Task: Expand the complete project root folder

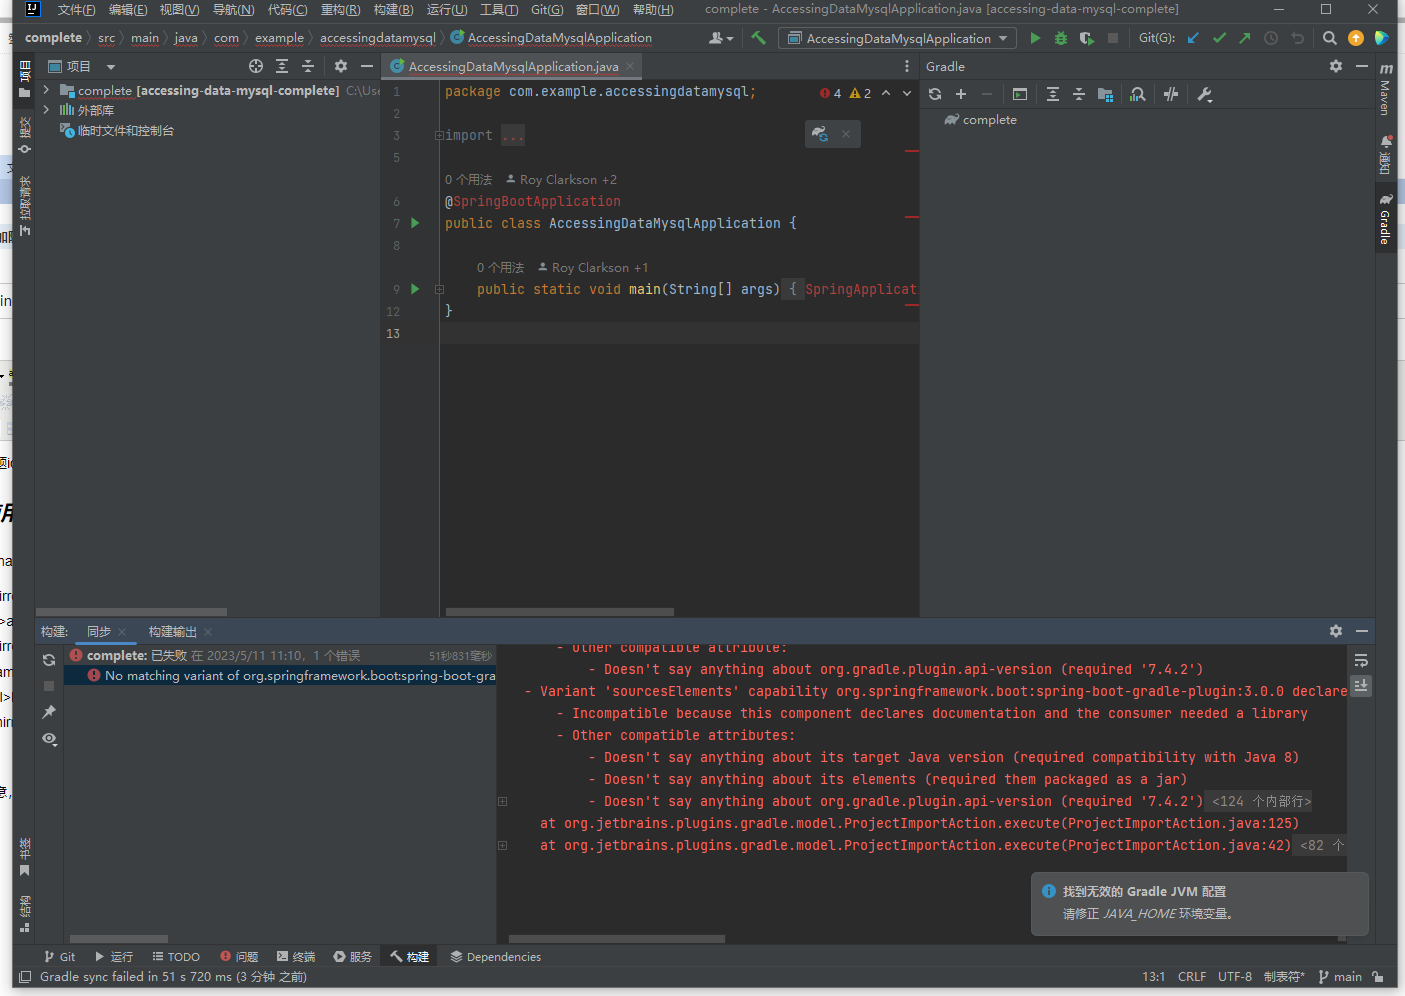Action: [x=46, y=90]
